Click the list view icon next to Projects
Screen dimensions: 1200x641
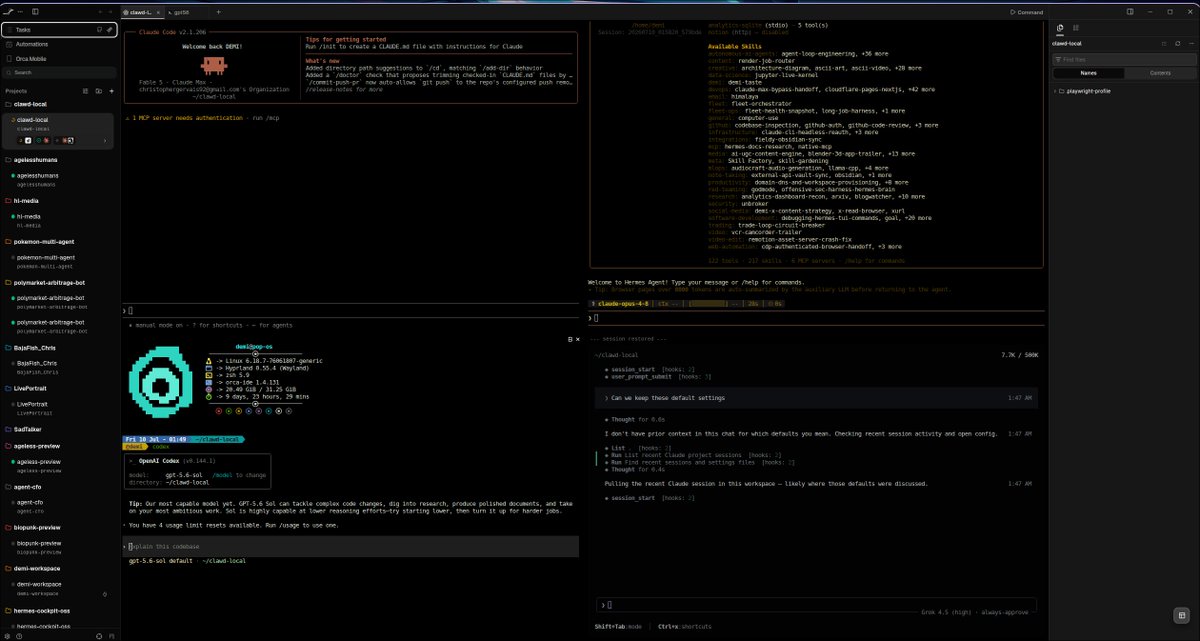(x=86, y=91)
